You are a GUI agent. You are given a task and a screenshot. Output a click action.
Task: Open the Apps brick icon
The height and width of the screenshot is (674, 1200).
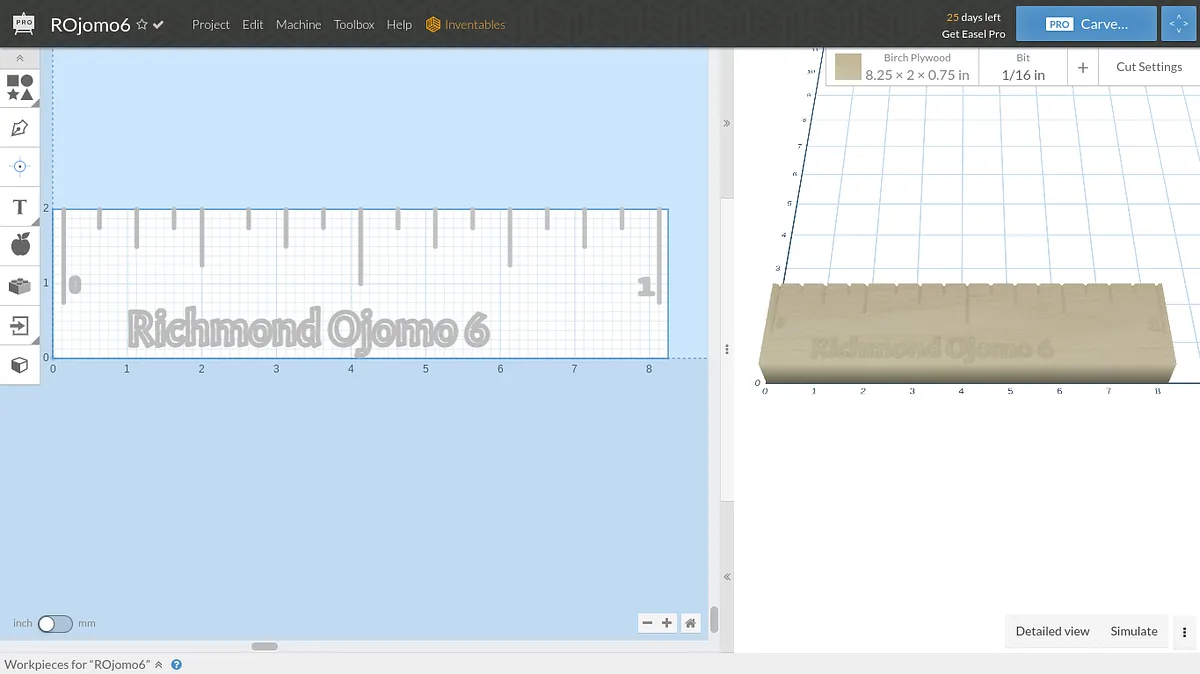coord(20,286)
